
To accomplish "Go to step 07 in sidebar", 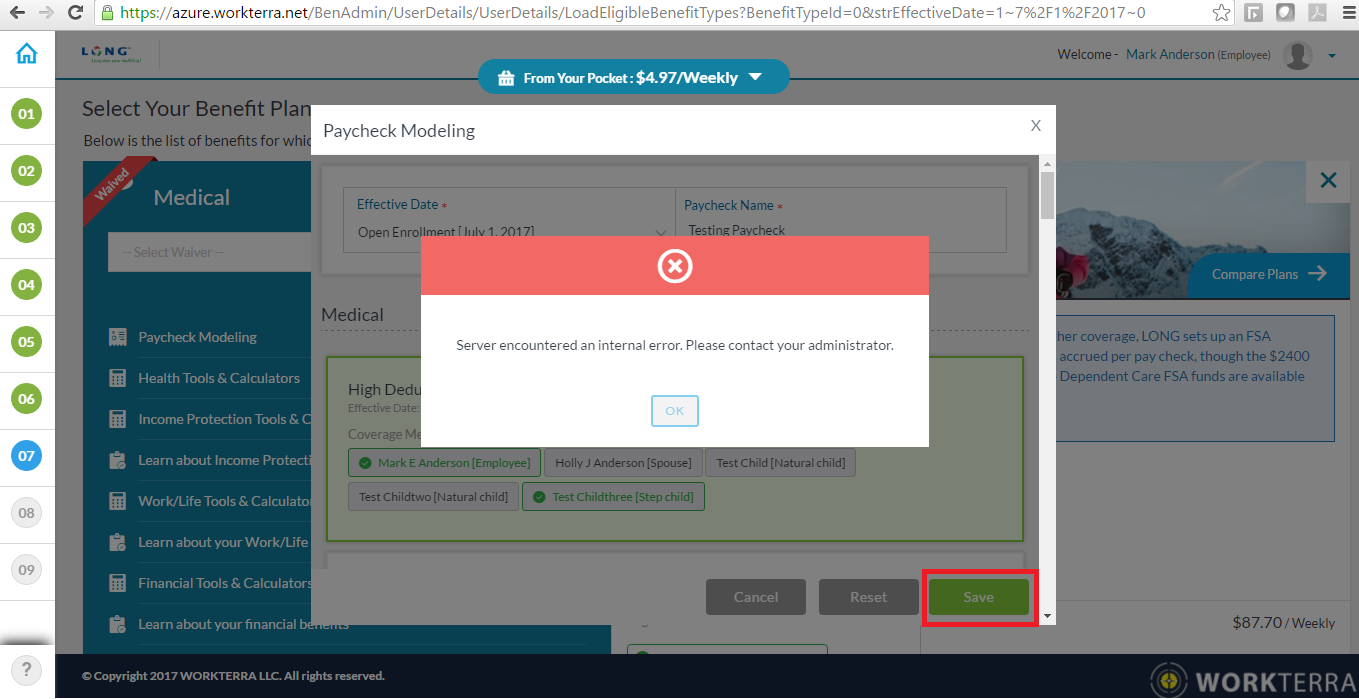I will 27,456.
